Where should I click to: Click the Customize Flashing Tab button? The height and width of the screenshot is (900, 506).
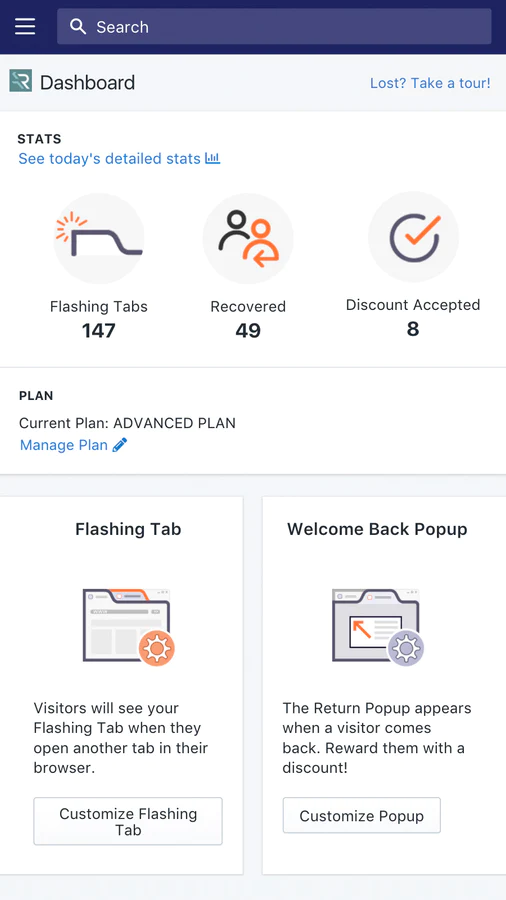point(128,821)
